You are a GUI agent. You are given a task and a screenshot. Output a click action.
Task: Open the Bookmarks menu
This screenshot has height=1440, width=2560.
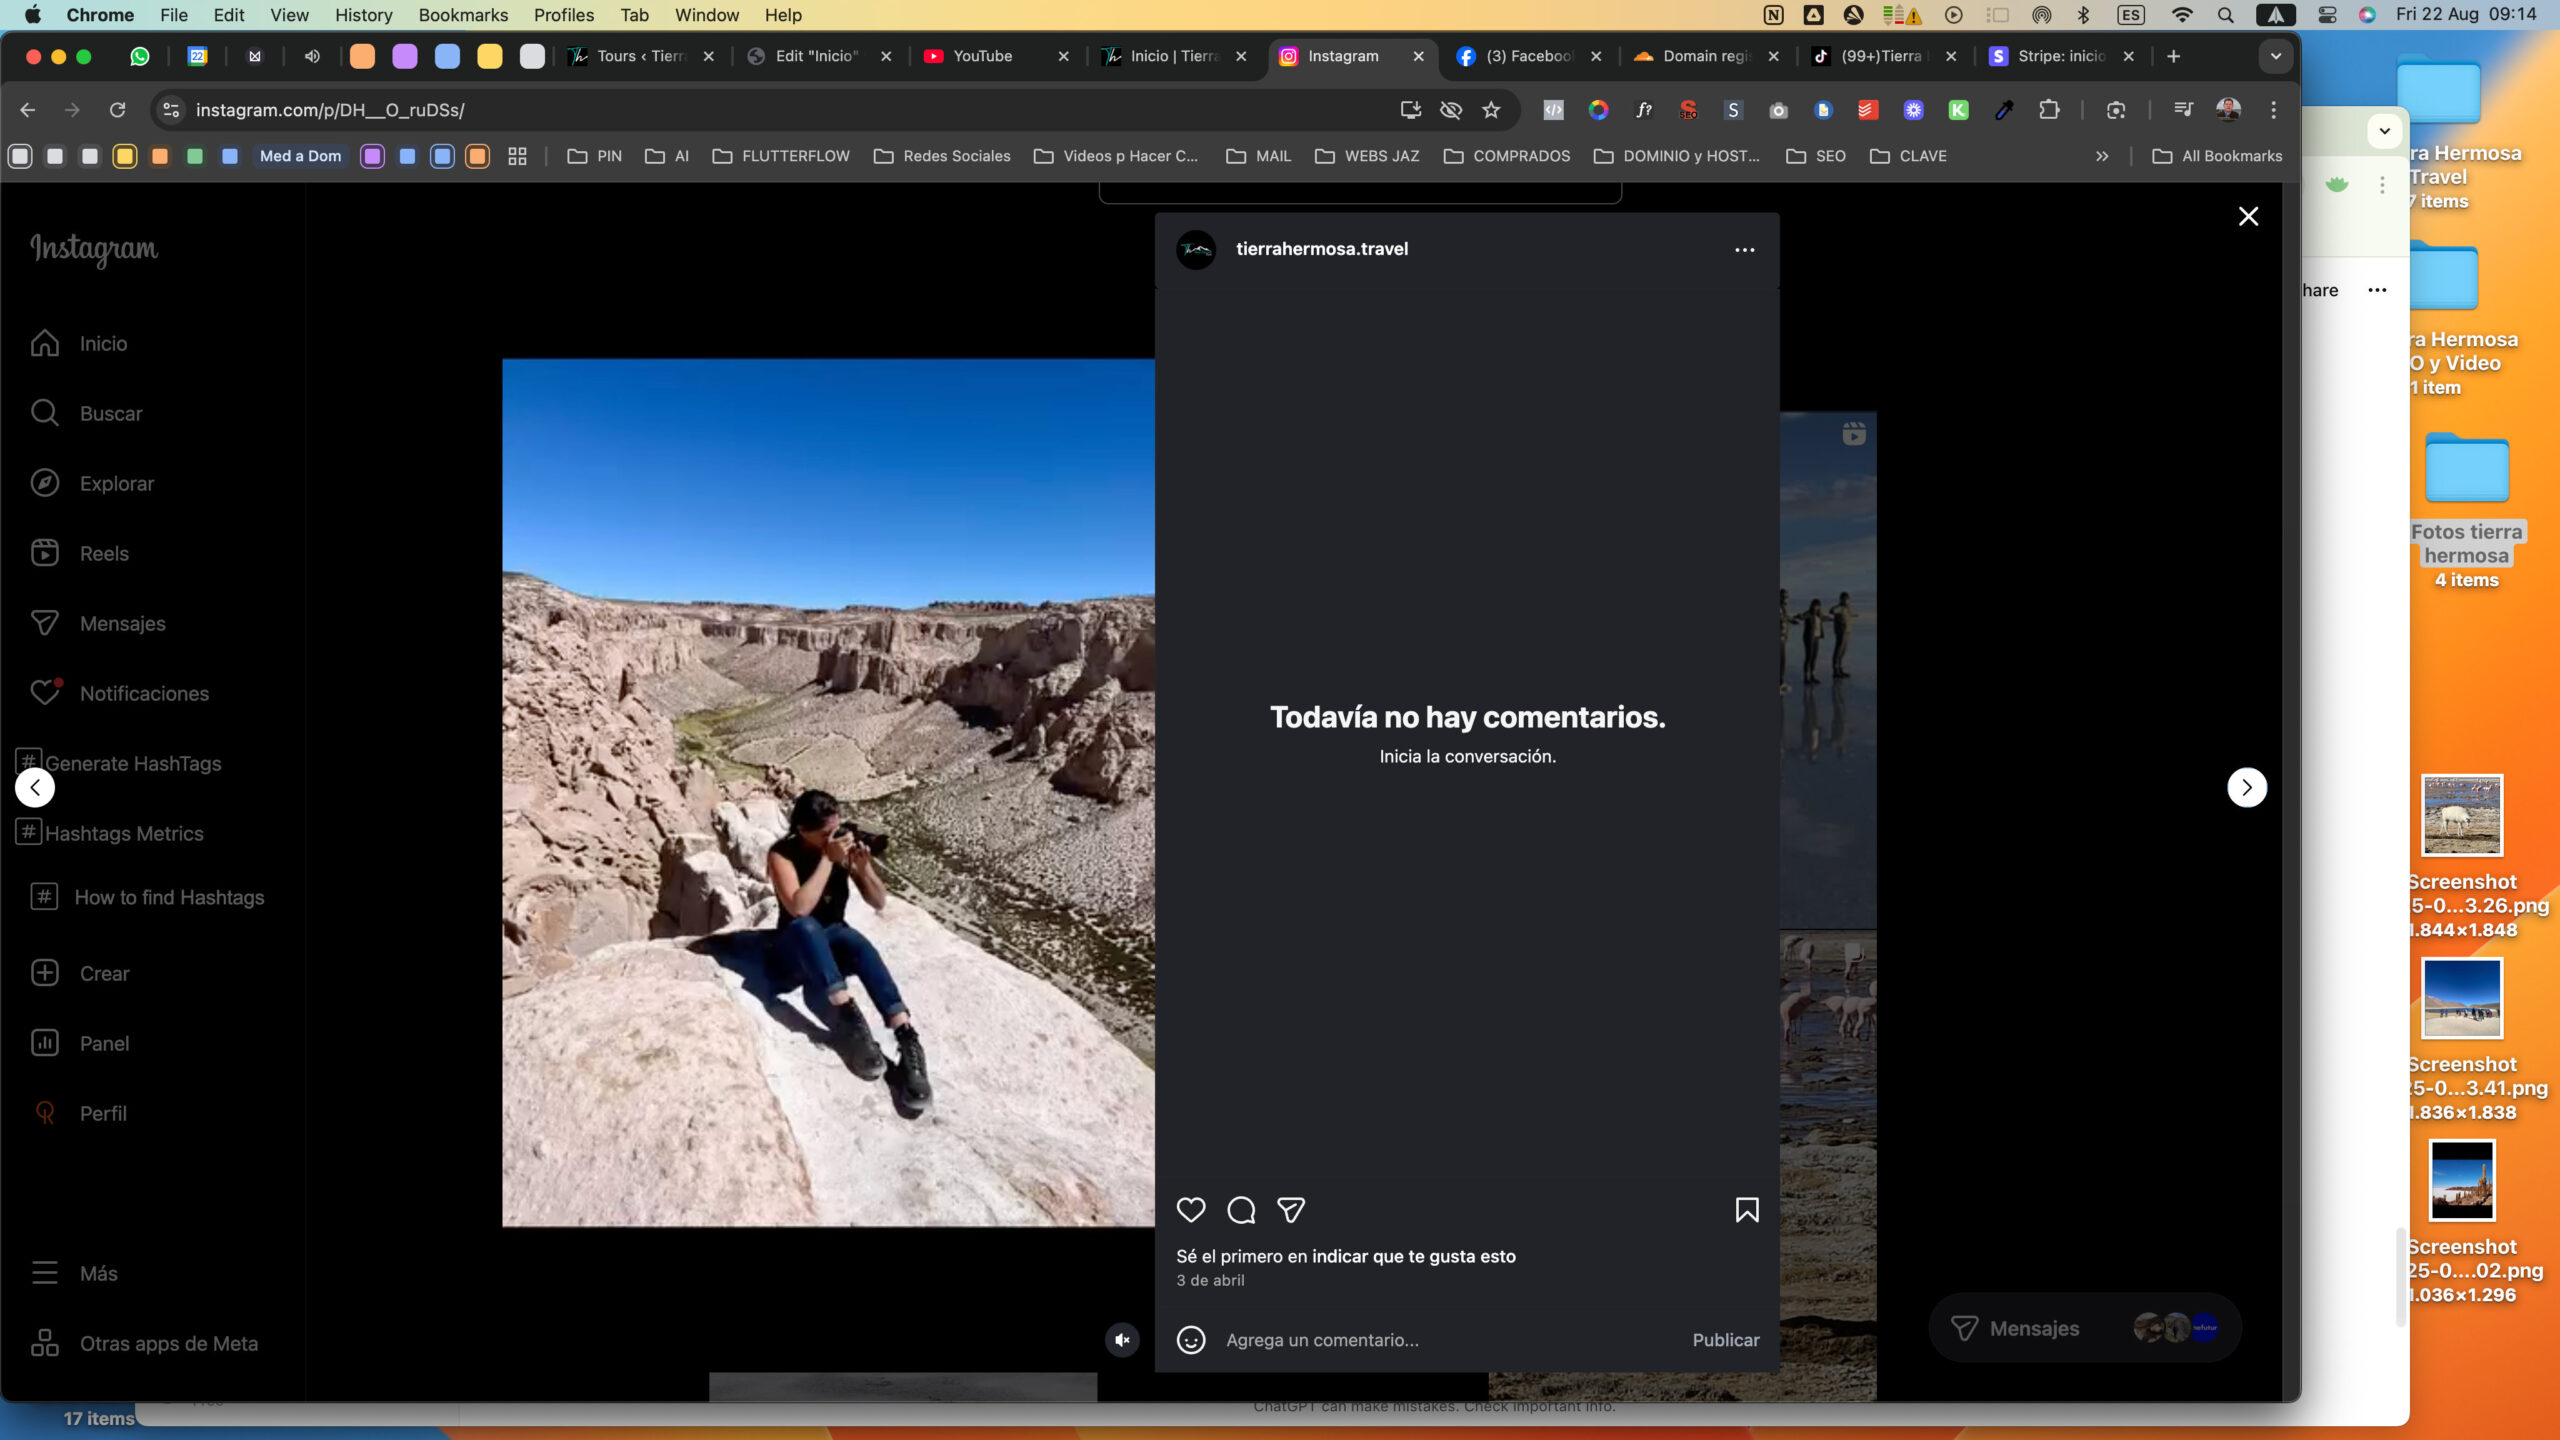(x=463, y=15)
